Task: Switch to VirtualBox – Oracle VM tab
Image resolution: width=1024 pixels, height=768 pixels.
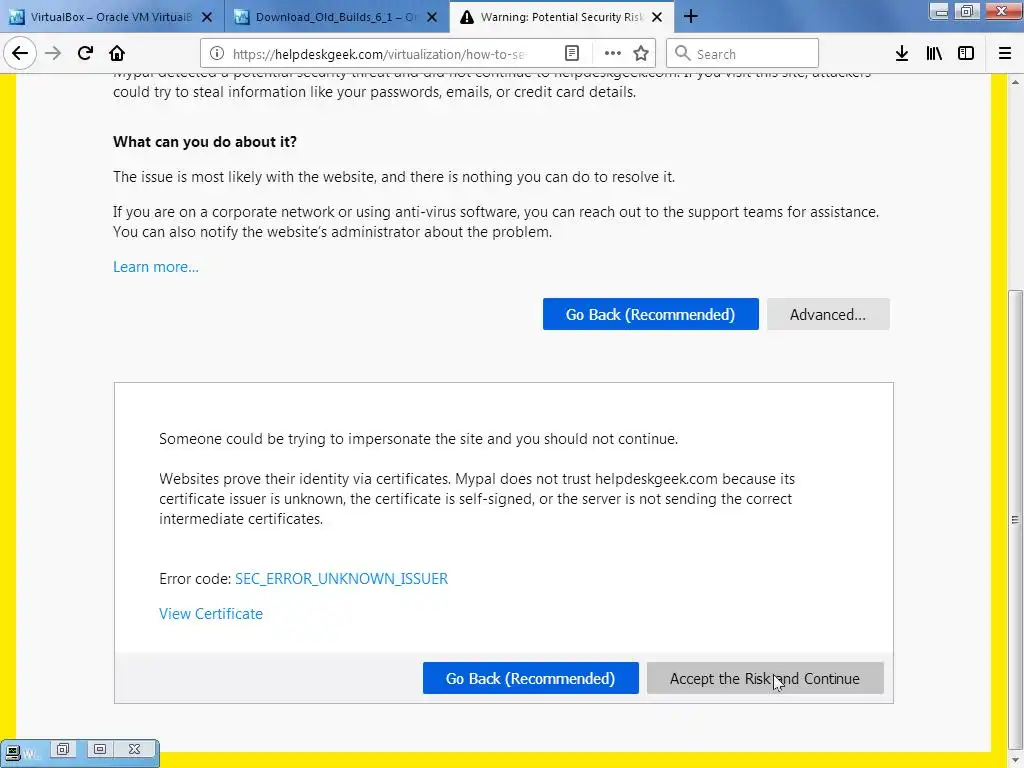Action: click(111, 17)
